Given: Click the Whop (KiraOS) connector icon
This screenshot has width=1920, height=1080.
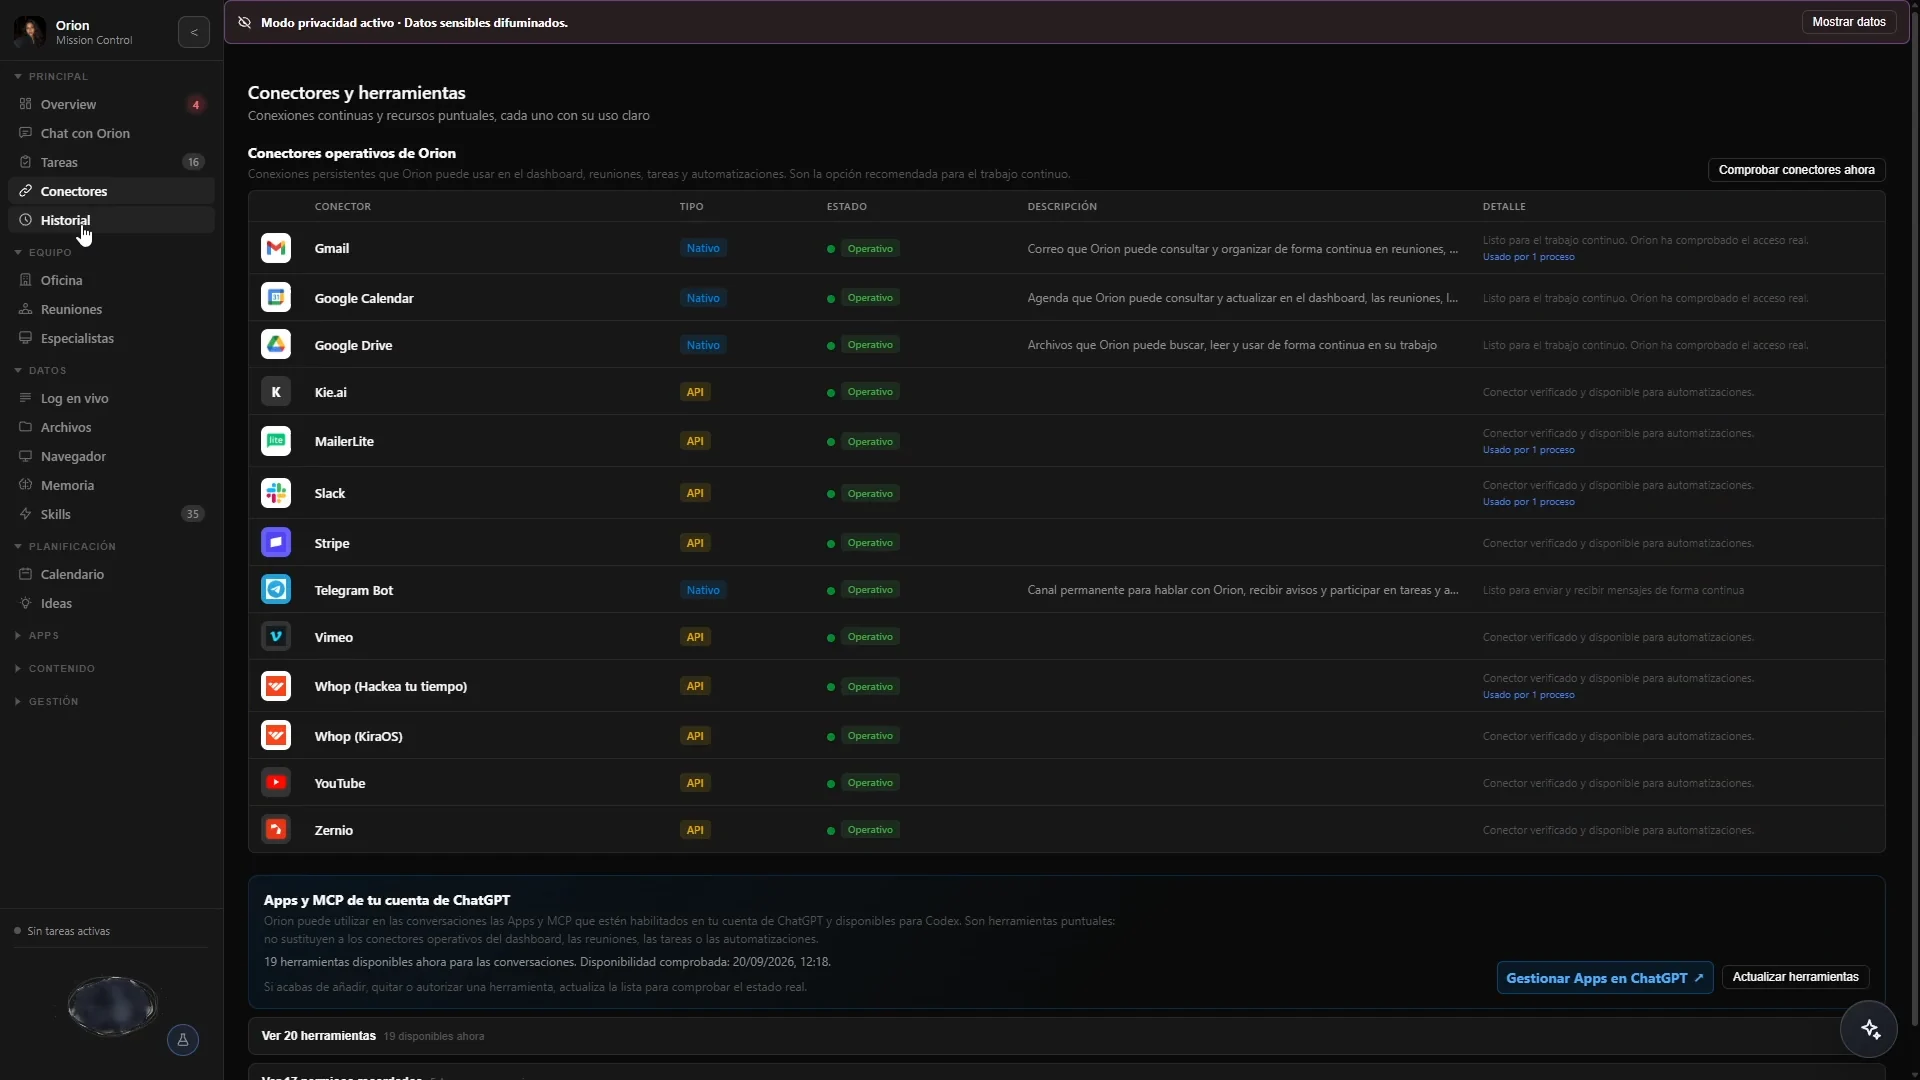Looking at the screenshot, I should point(276,735).
